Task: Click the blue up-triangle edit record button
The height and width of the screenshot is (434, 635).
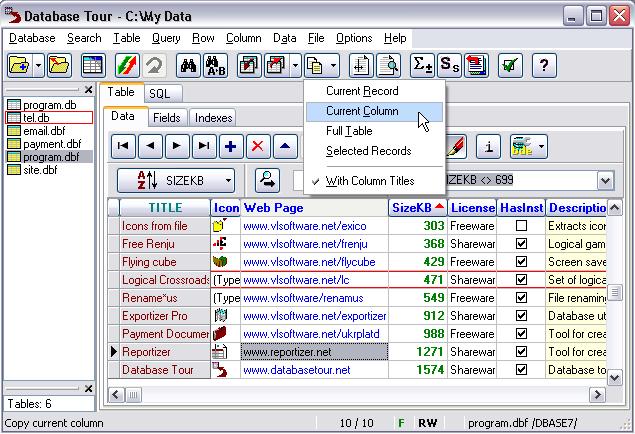Action: (x=285, y=146)
